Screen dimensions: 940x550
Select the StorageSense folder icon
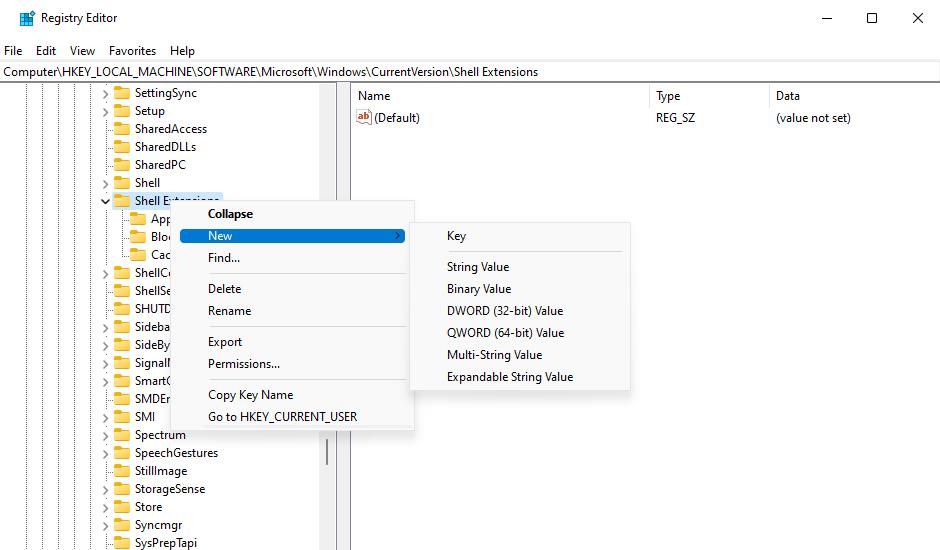pos(122,489)
